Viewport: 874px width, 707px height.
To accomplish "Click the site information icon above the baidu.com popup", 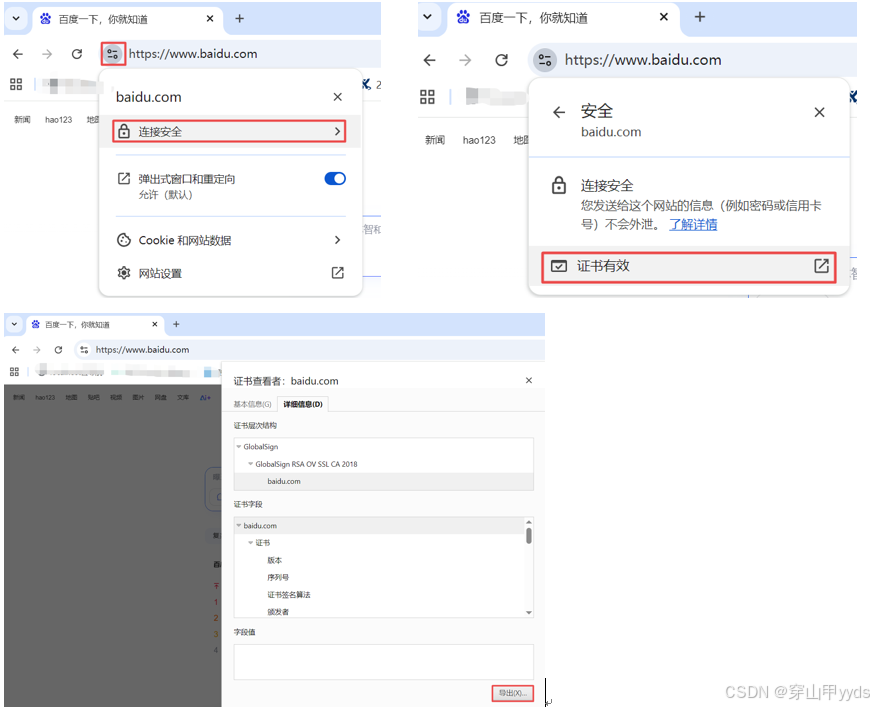I will (x=113, y=54).
